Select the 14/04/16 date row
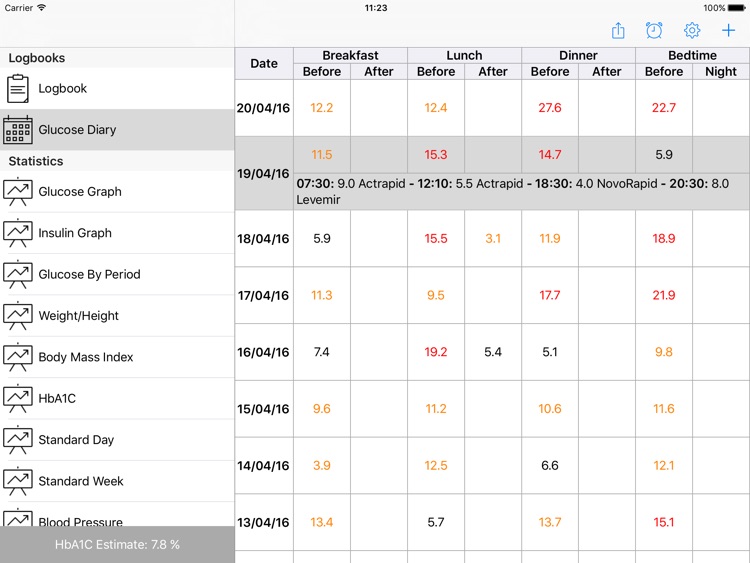Image resolution: width=750 pixels, height=563 pixels. (x=492, y=465)
